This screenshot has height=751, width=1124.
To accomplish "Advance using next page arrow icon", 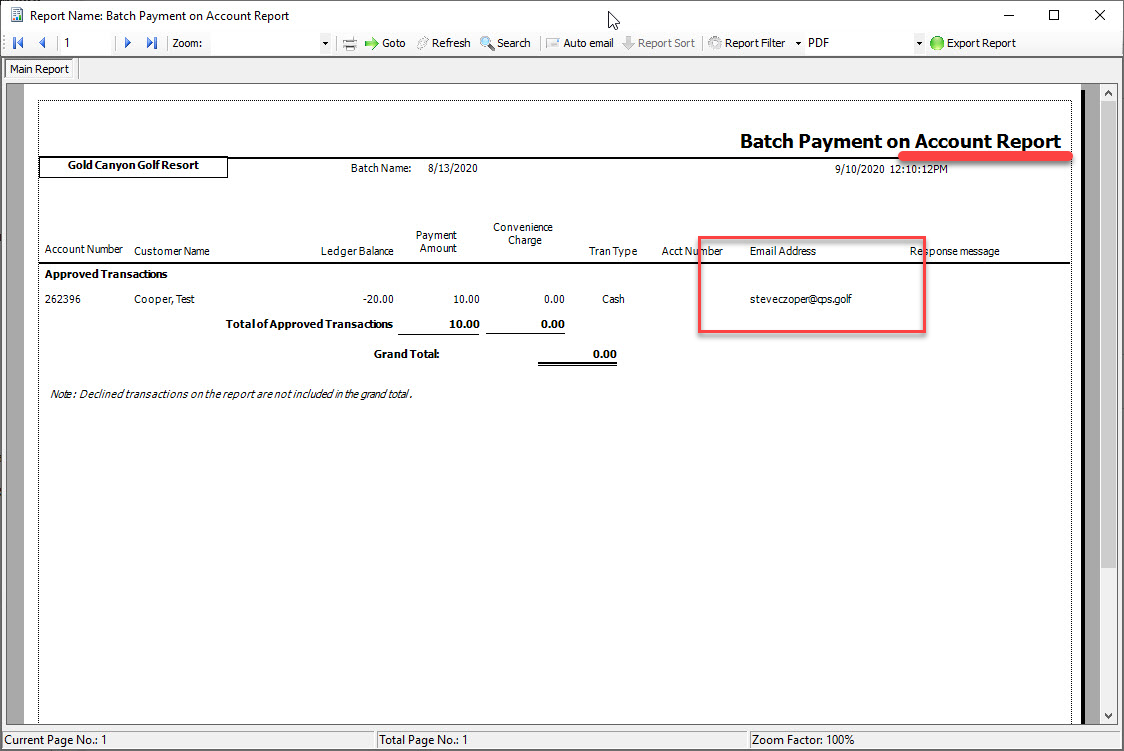I will [127, 42].
